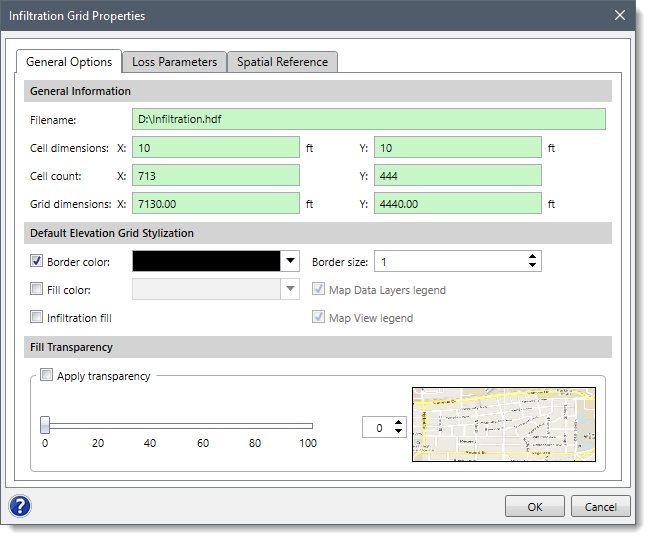Viewport: 648px width, 536px height.
Task: Click the 40 label on the slider scale
Action: point(150,443)
